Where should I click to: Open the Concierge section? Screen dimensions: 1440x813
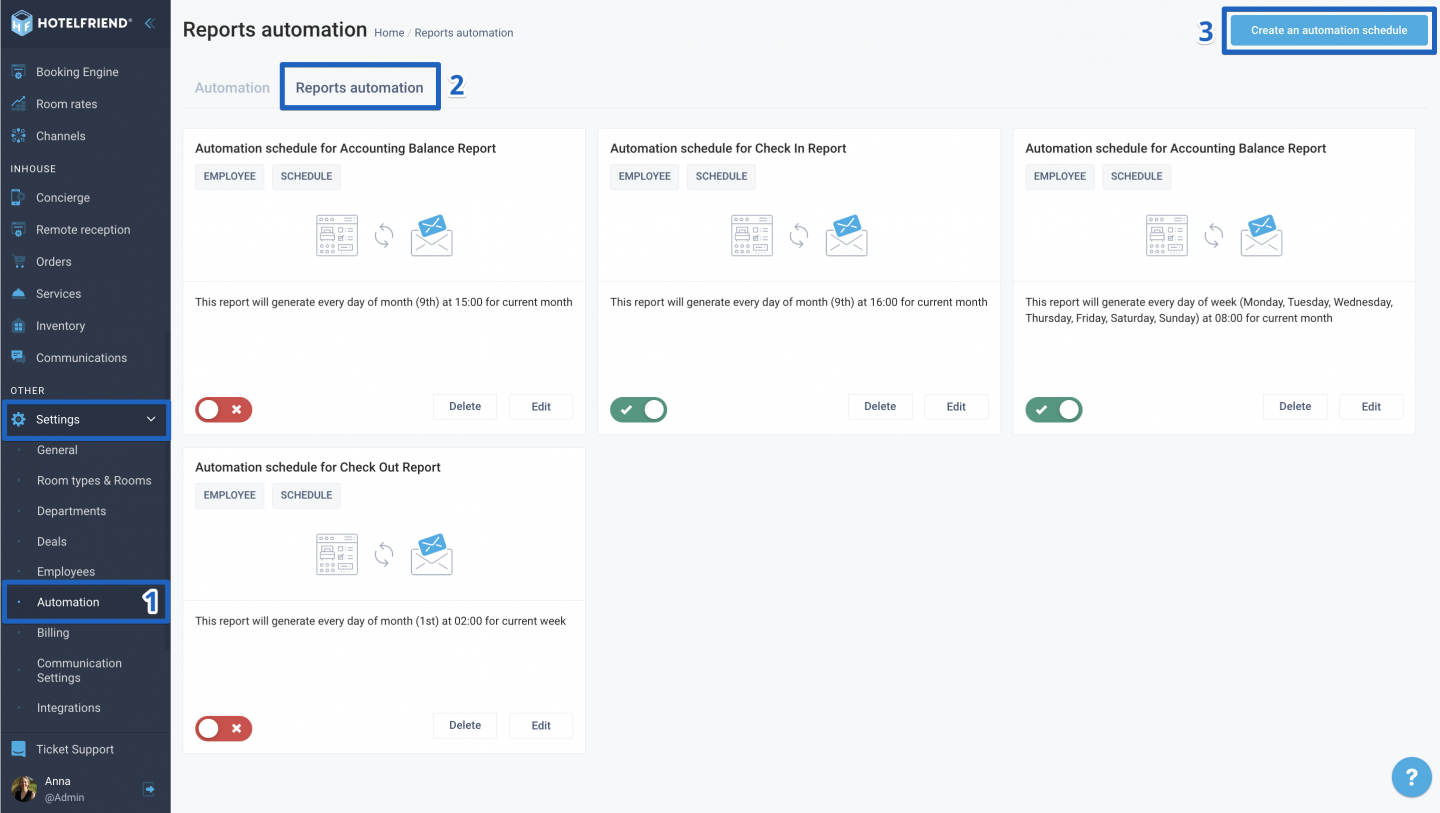tap(64, 197)
